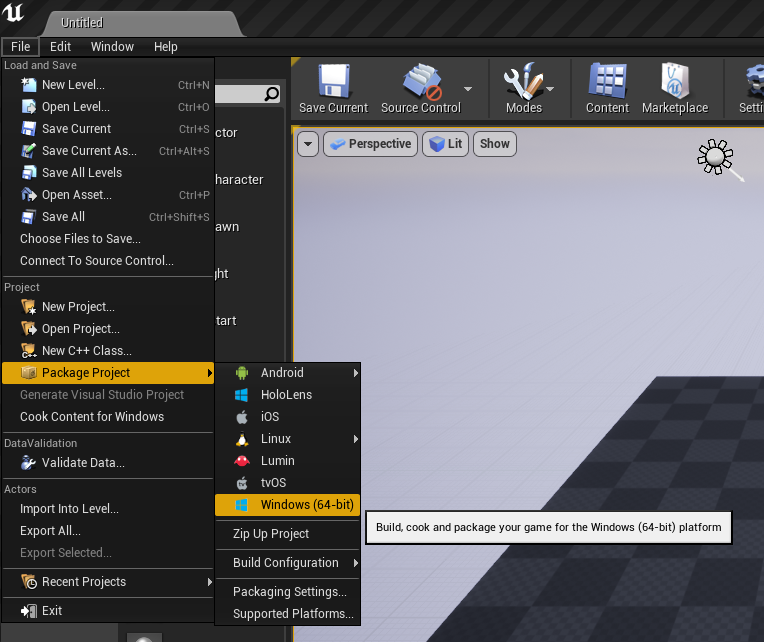This screenshot has width=764, height=642.
Task: Click the Save All Levels icon
Action: point(29,172)
